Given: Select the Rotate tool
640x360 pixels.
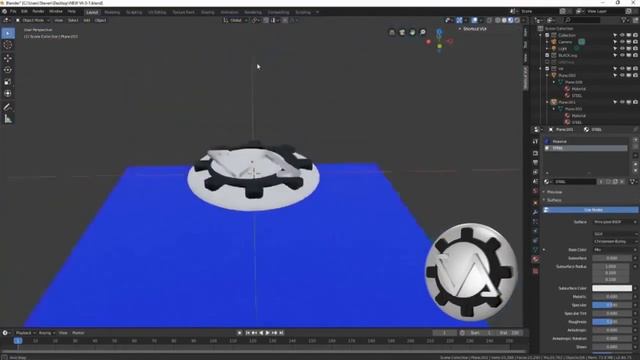Looking at the screenshot, I should [8, 70].
